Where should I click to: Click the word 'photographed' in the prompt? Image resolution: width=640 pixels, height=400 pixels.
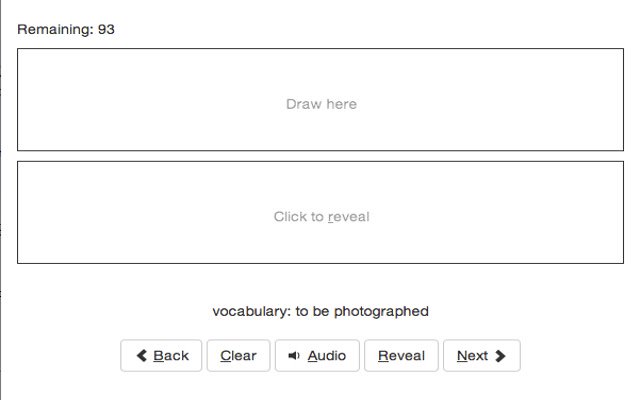pos(381,312)
